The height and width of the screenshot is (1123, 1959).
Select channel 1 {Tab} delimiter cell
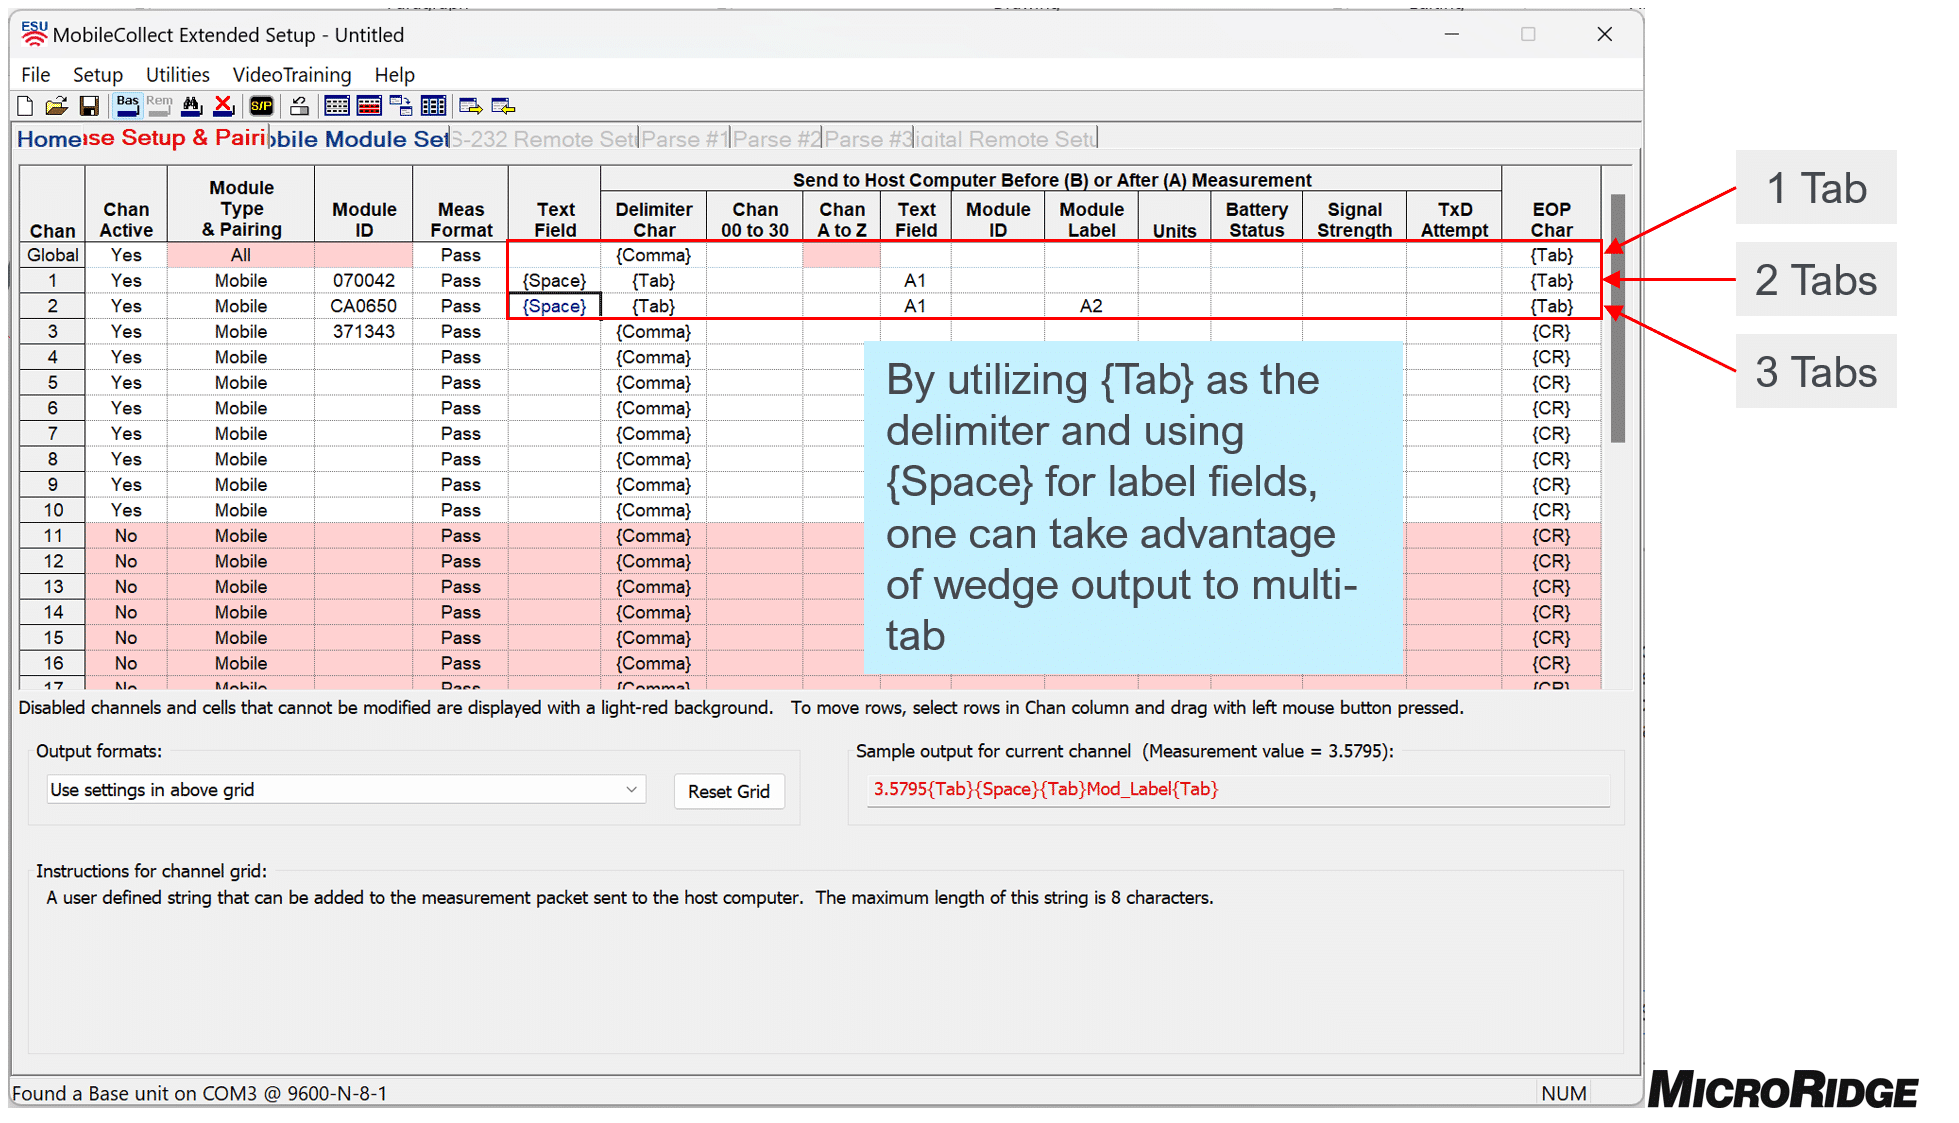(654, 281)
